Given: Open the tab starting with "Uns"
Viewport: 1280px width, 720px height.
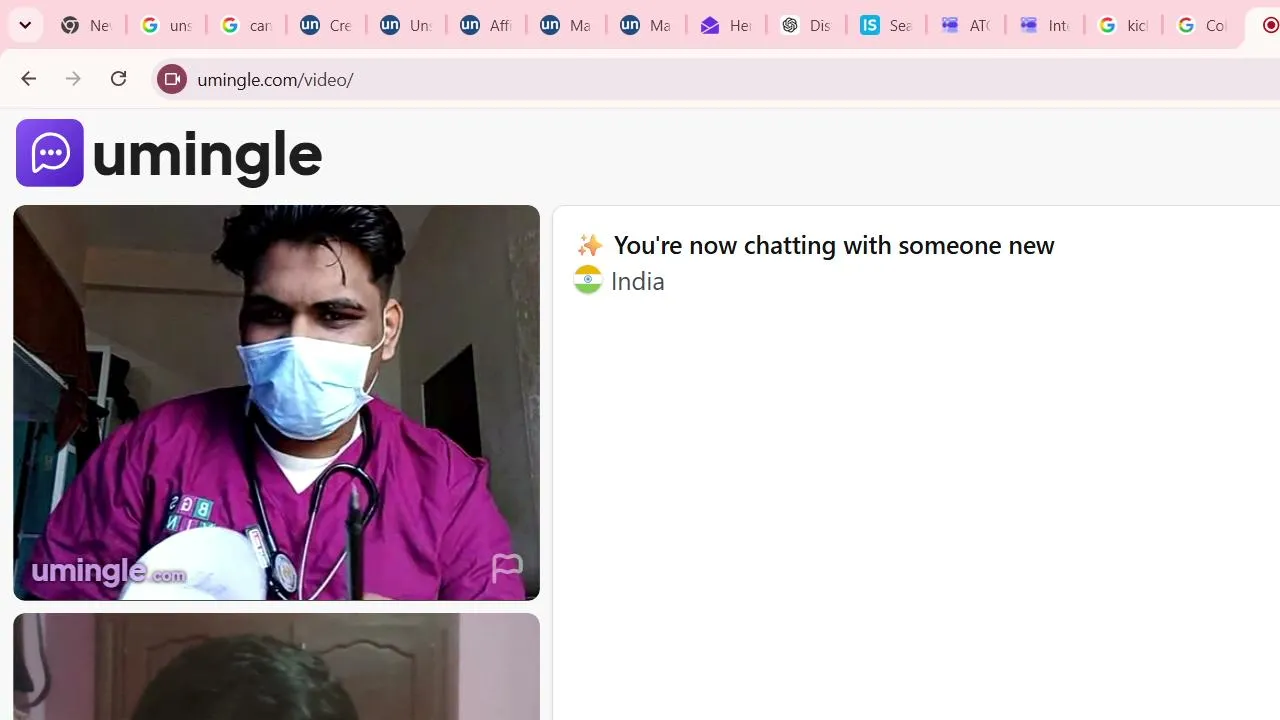Looking at the screenshot, I should coord(406,25).
